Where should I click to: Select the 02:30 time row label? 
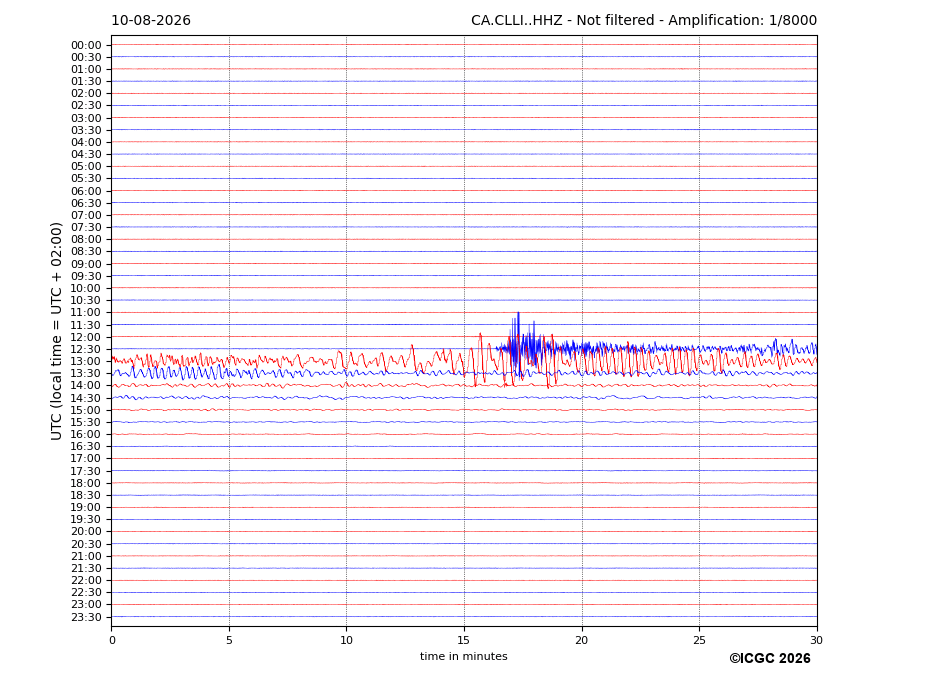point(86,105)
